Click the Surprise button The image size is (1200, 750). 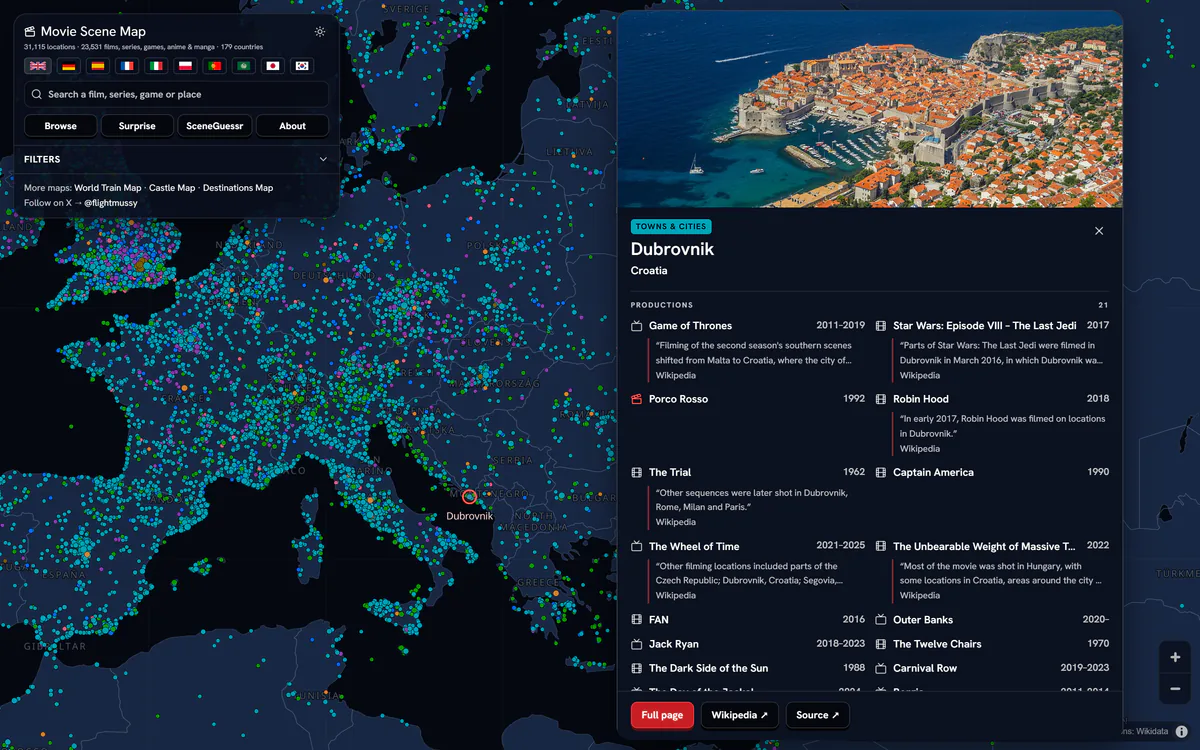pos(137,126)
